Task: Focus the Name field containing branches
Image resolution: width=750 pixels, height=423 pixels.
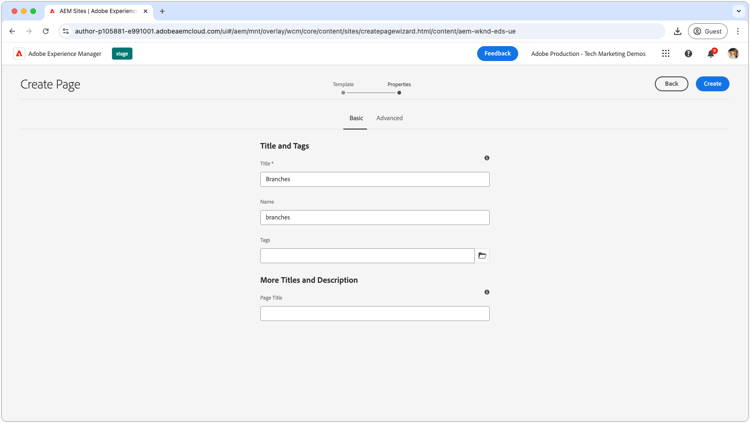Action: tap(375, 217)
